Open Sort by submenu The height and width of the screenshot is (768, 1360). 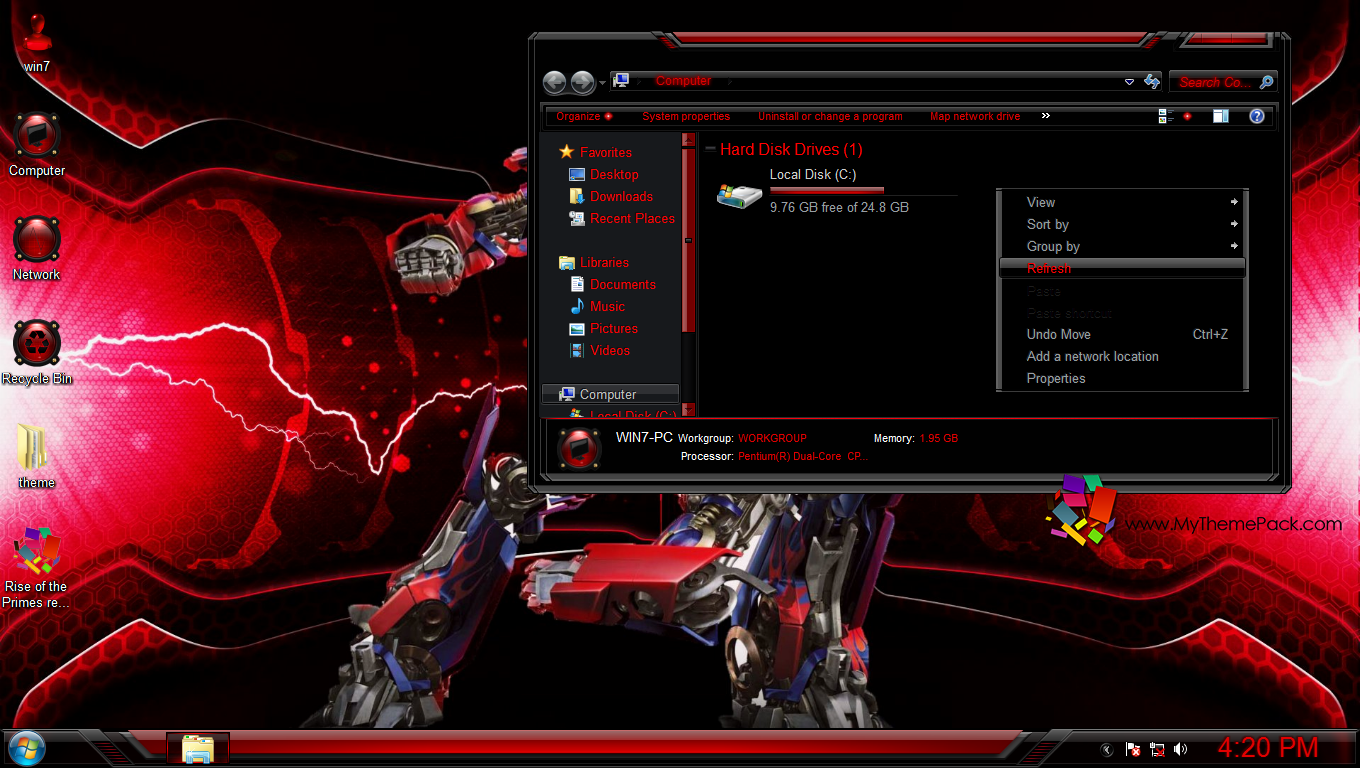[1122, 224]
